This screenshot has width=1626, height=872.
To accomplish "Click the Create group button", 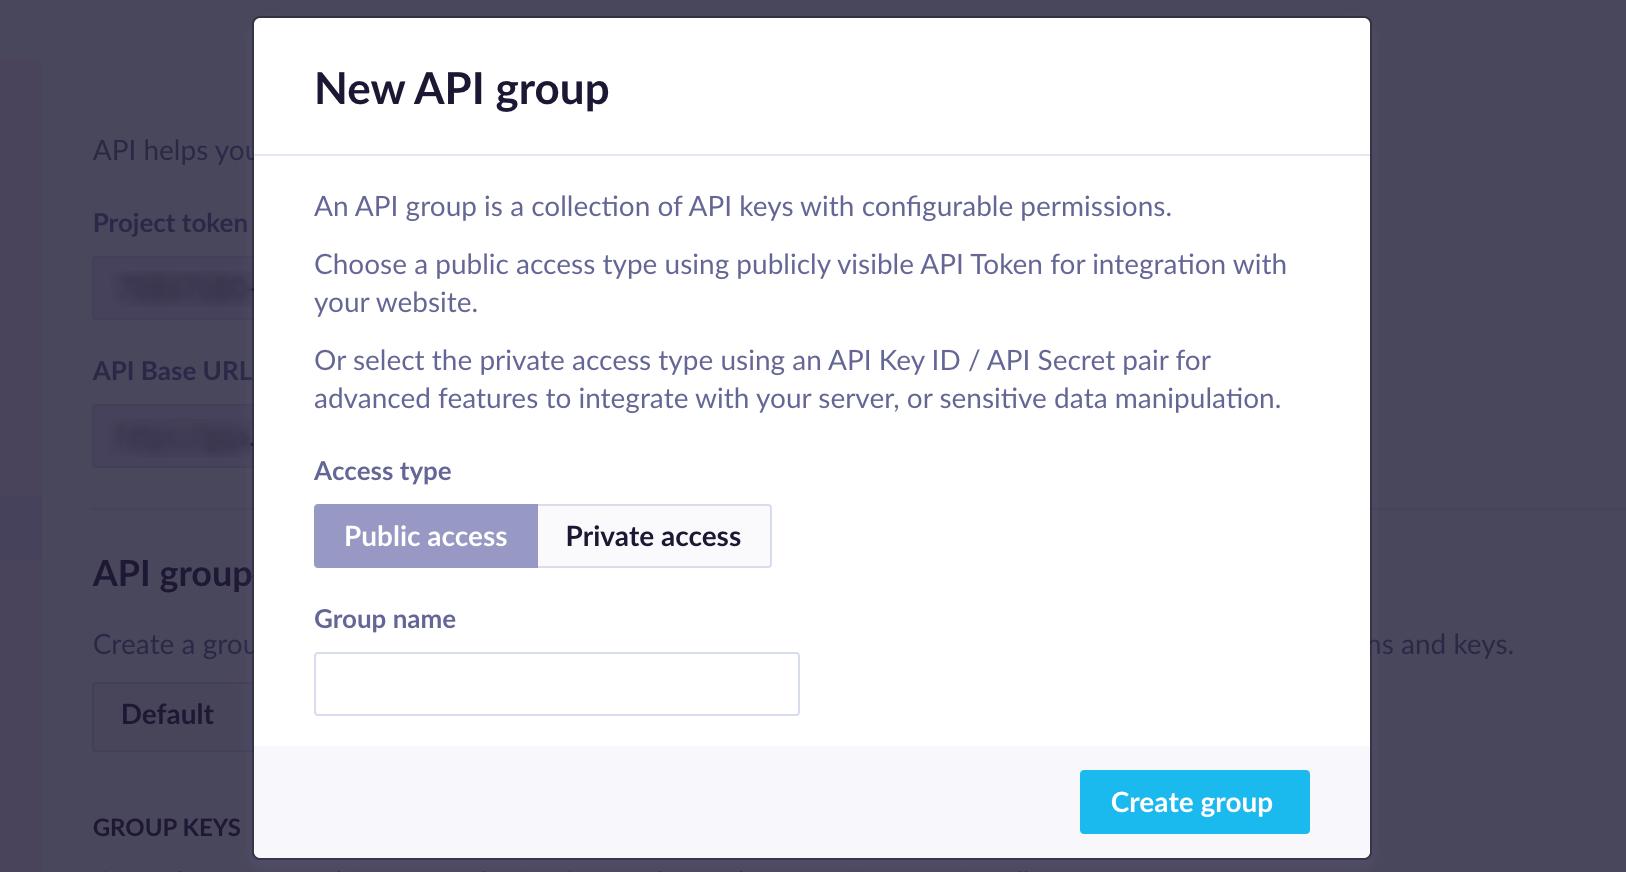I will click(1194, 802).
